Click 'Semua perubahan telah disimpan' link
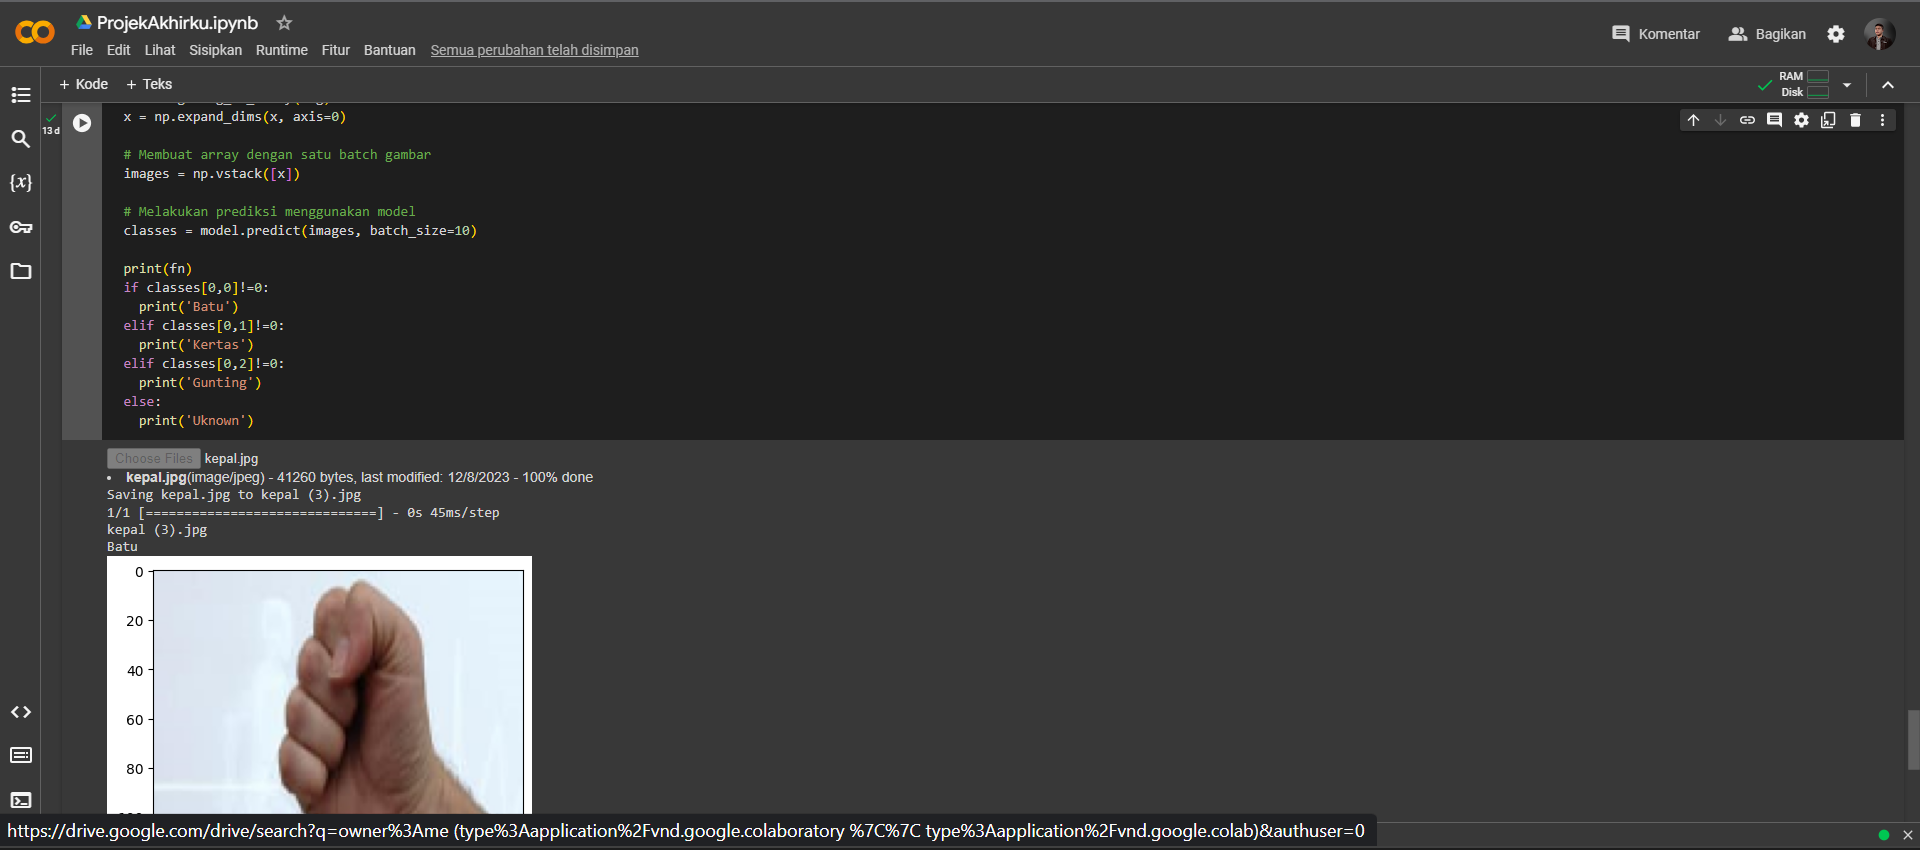The width and height of the screenshot is (1920, 850). (534, 50)
